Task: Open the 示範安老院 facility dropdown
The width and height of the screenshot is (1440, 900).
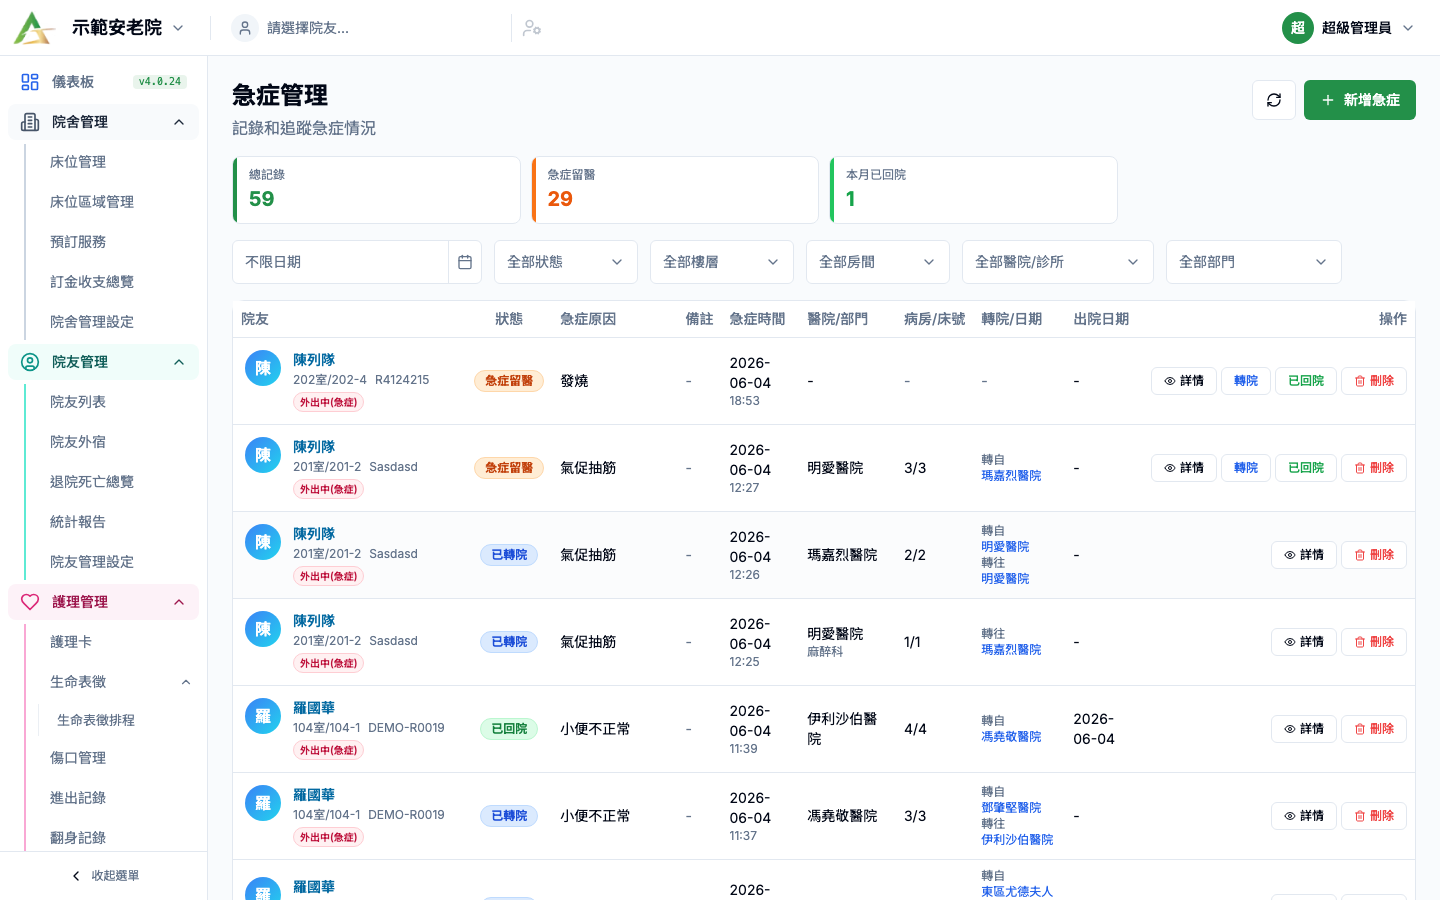Action: (128, 28)
